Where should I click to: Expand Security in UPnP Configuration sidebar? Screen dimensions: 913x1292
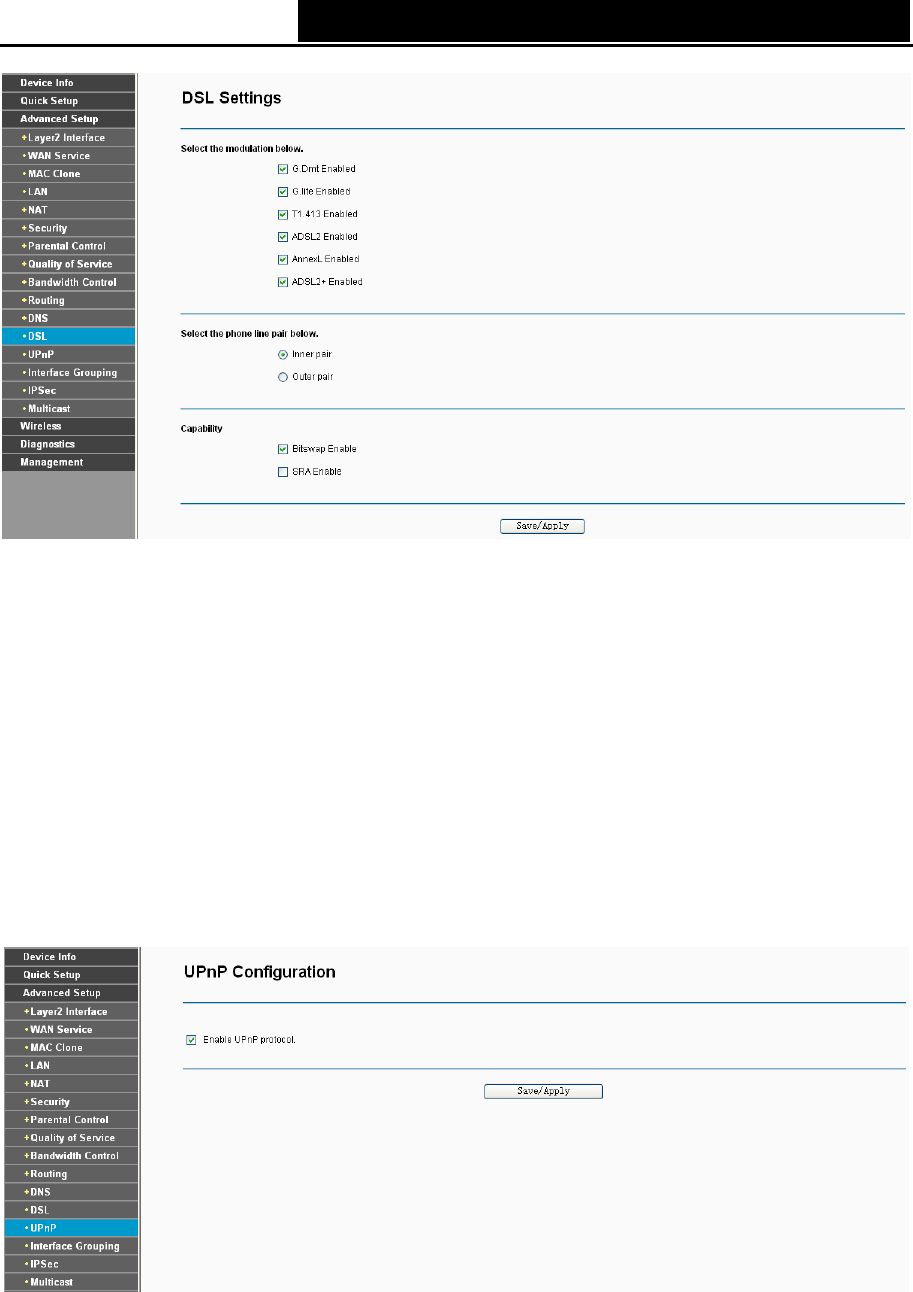click(71, 1101)
